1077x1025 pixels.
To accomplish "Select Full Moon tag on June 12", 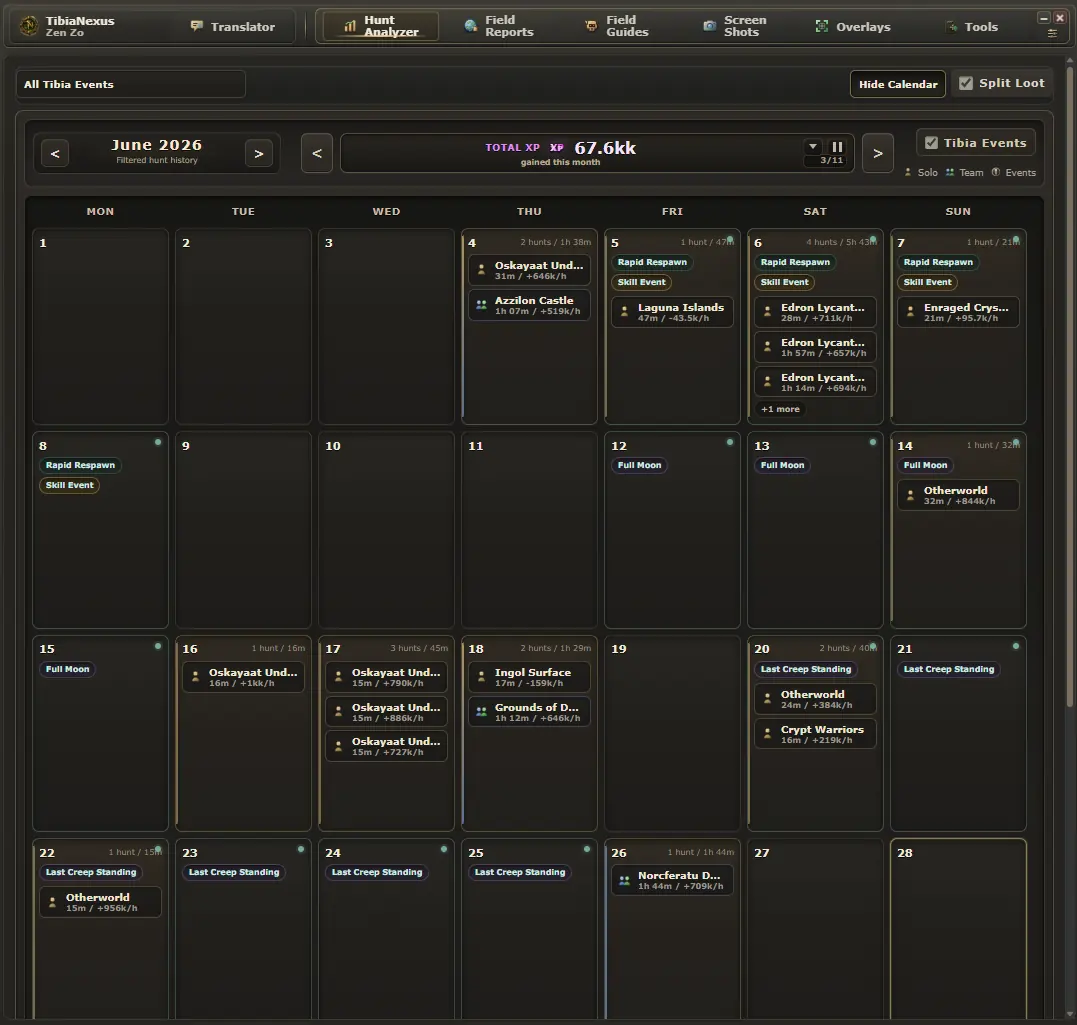I will (x=639, y=466).
